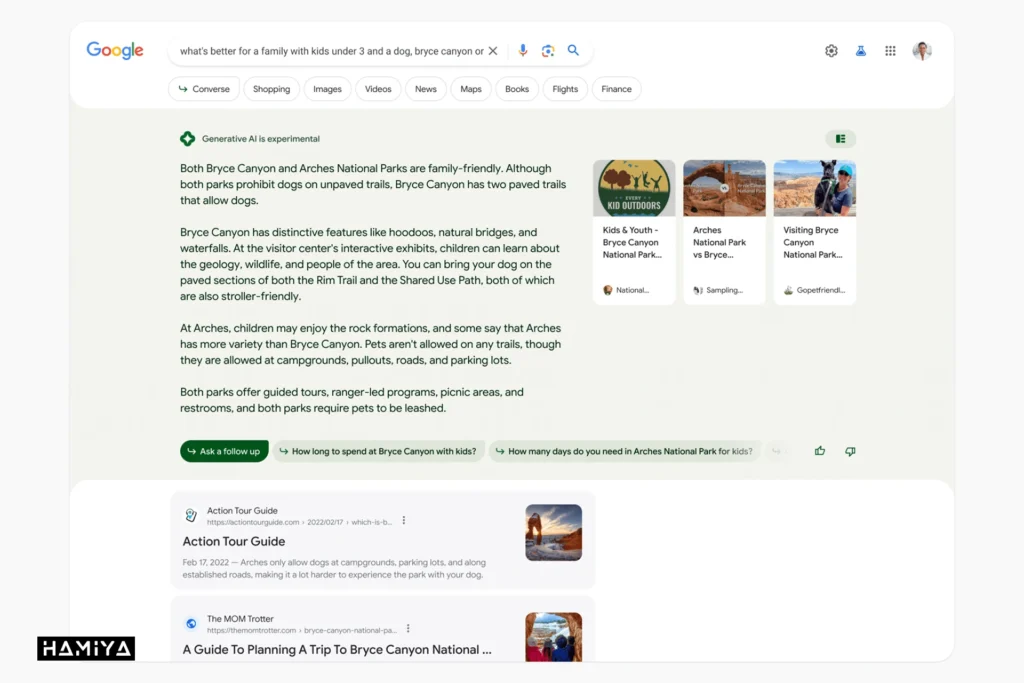Switch to the Books tab

click(517, 89)
